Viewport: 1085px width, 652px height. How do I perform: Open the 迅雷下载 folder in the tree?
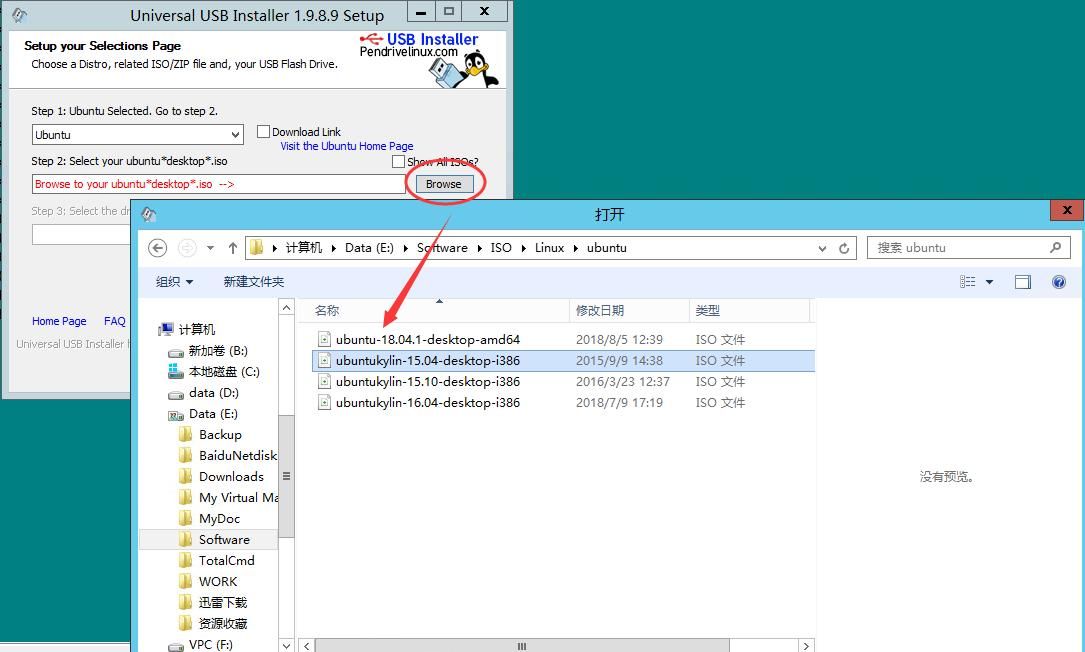[223, 603]
